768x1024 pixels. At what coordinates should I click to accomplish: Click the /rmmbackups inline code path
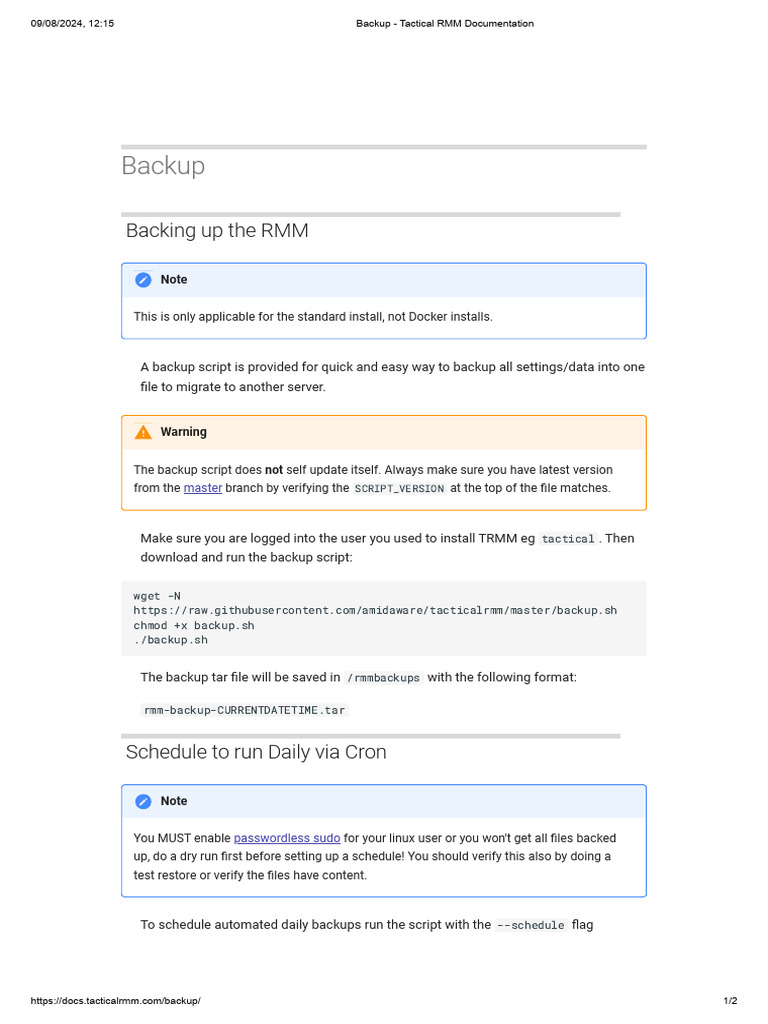pos(384,678)
